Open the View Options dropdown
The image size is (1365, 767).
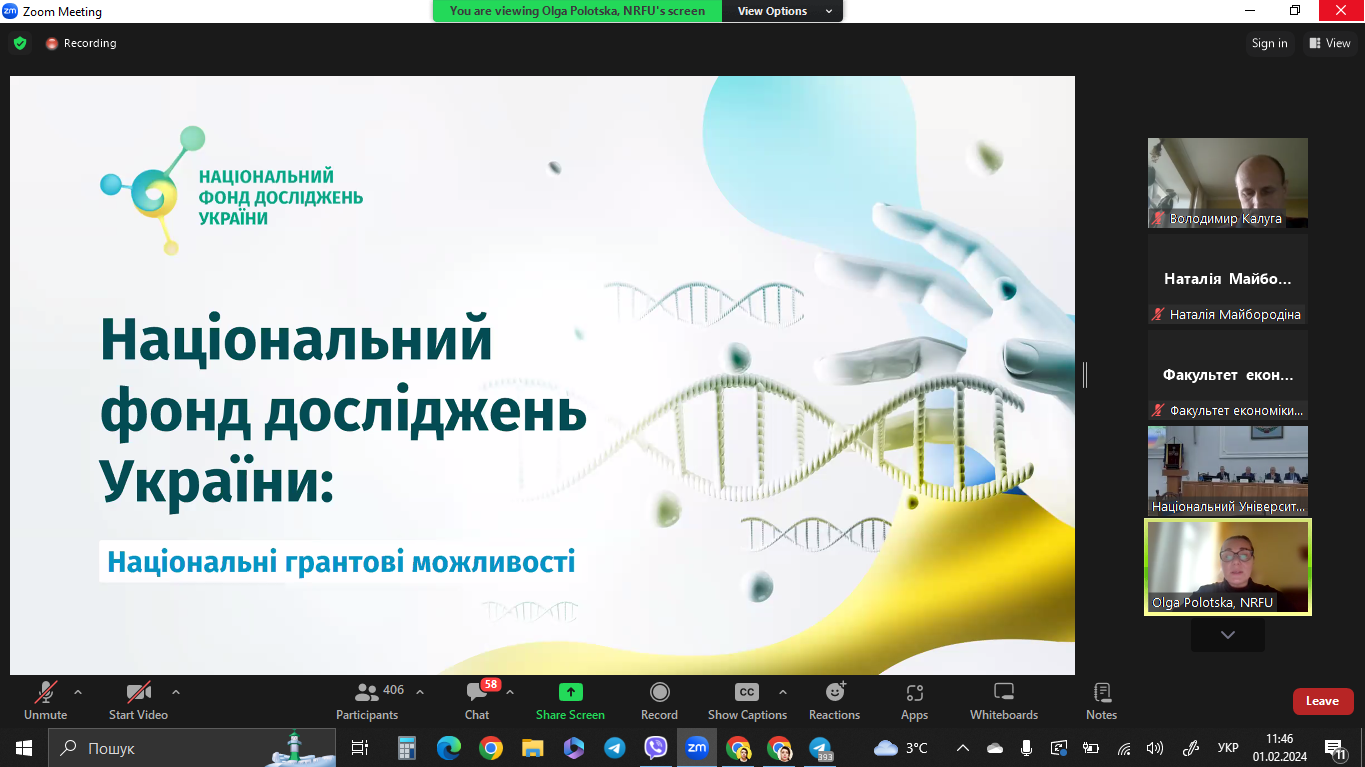(x=783, y=11)
